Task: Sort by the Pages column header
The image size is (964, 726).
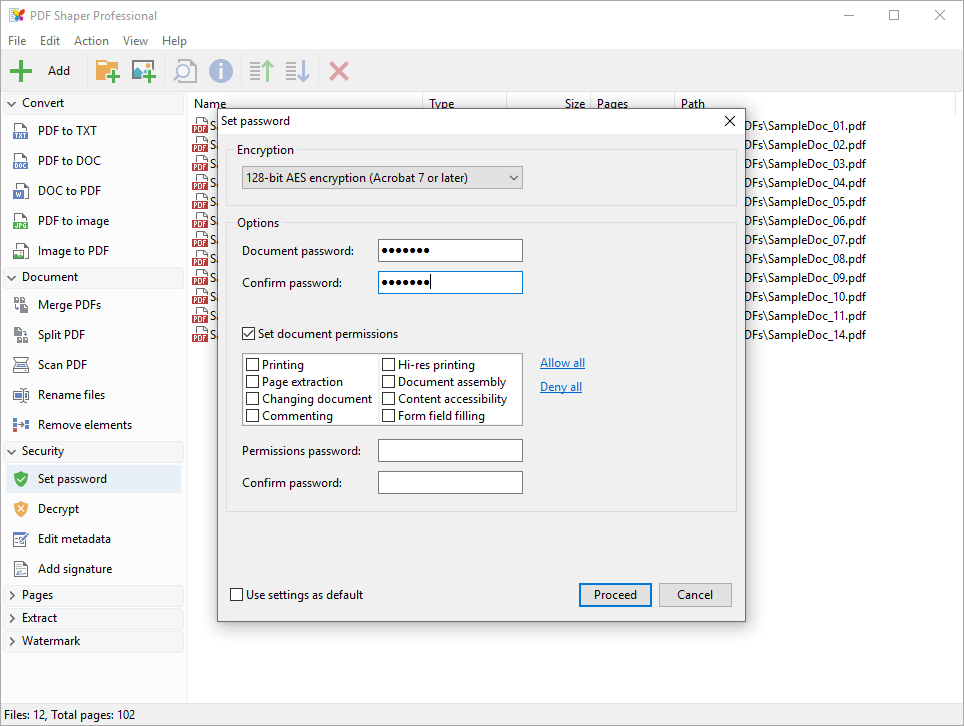Action: coord(632,103)
